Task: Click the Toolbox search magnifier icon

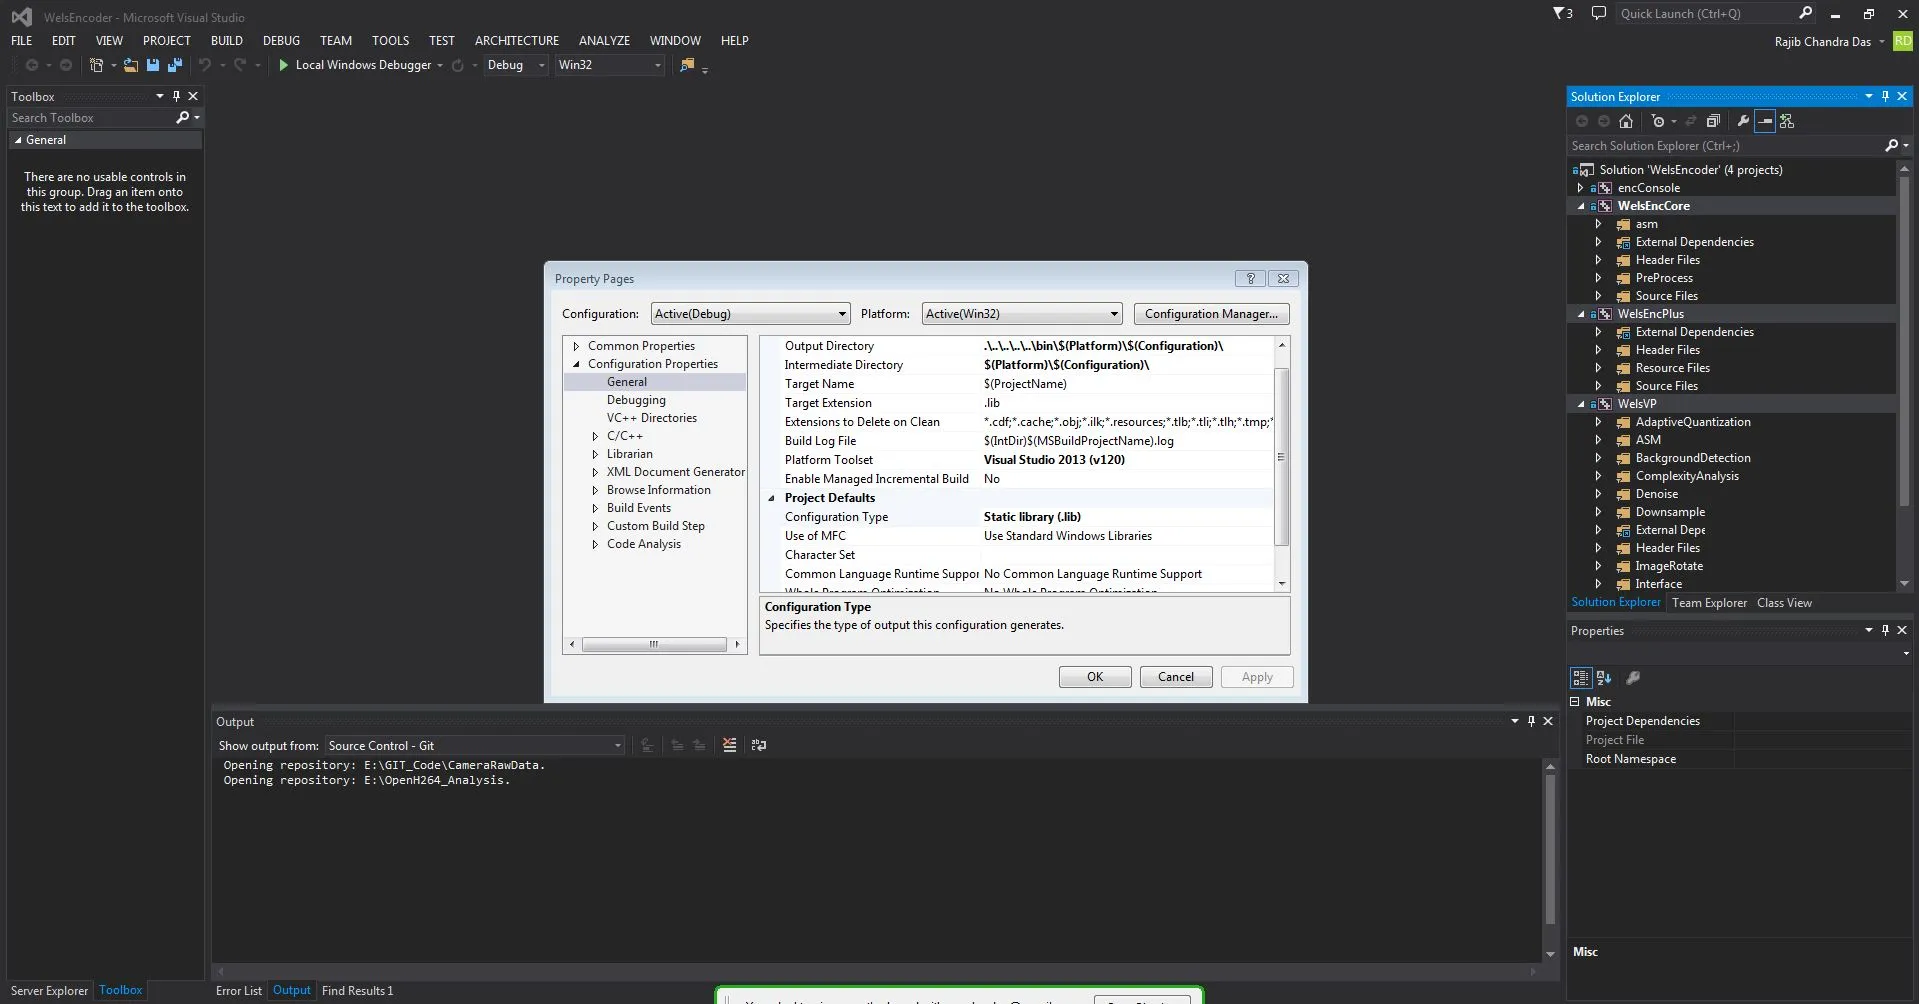Action: click(182, 118)
